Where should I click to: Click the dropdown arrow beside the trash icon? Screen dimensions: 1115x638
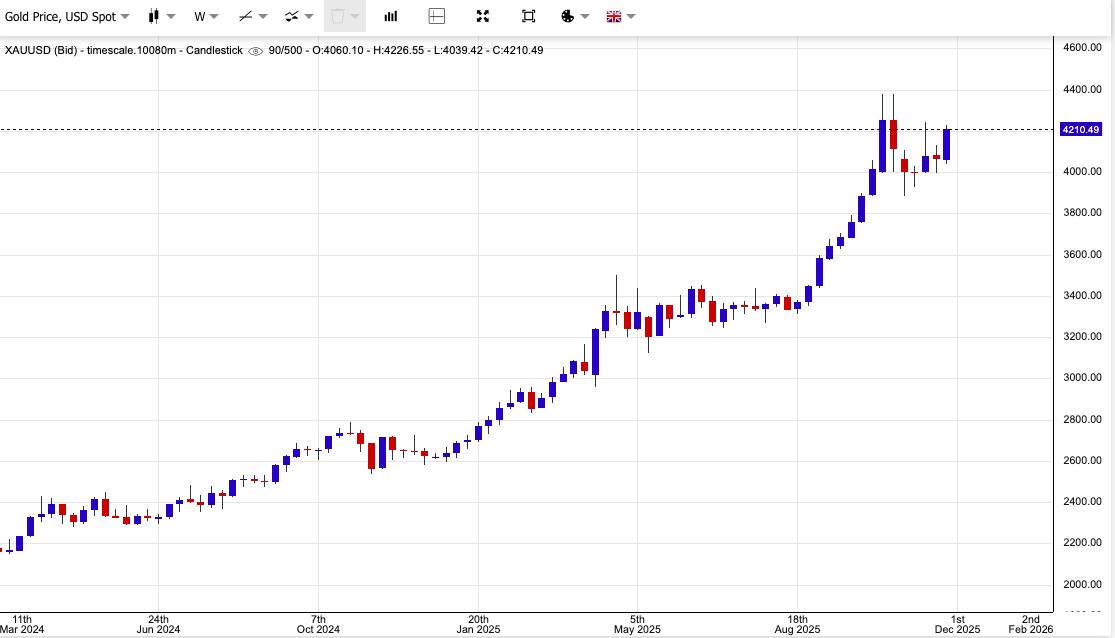(355, 16)
